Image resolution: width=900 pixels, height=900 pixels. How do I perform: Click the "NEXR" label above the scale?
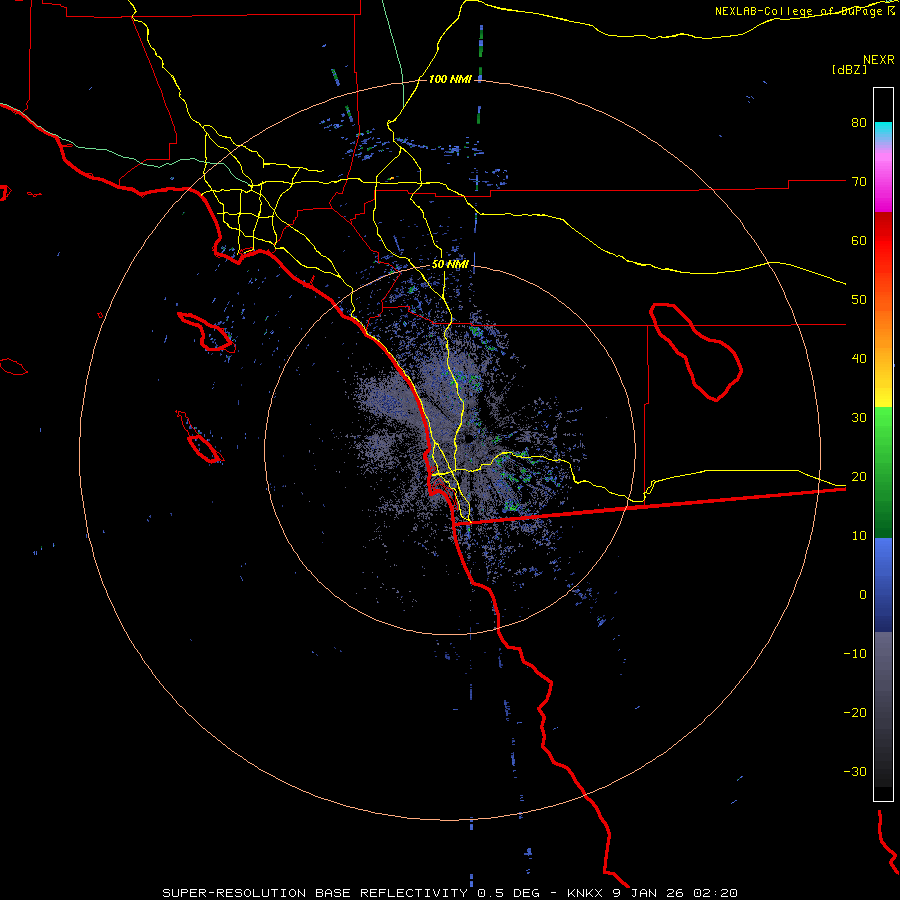pyautogui.click(x=879, y=60)
